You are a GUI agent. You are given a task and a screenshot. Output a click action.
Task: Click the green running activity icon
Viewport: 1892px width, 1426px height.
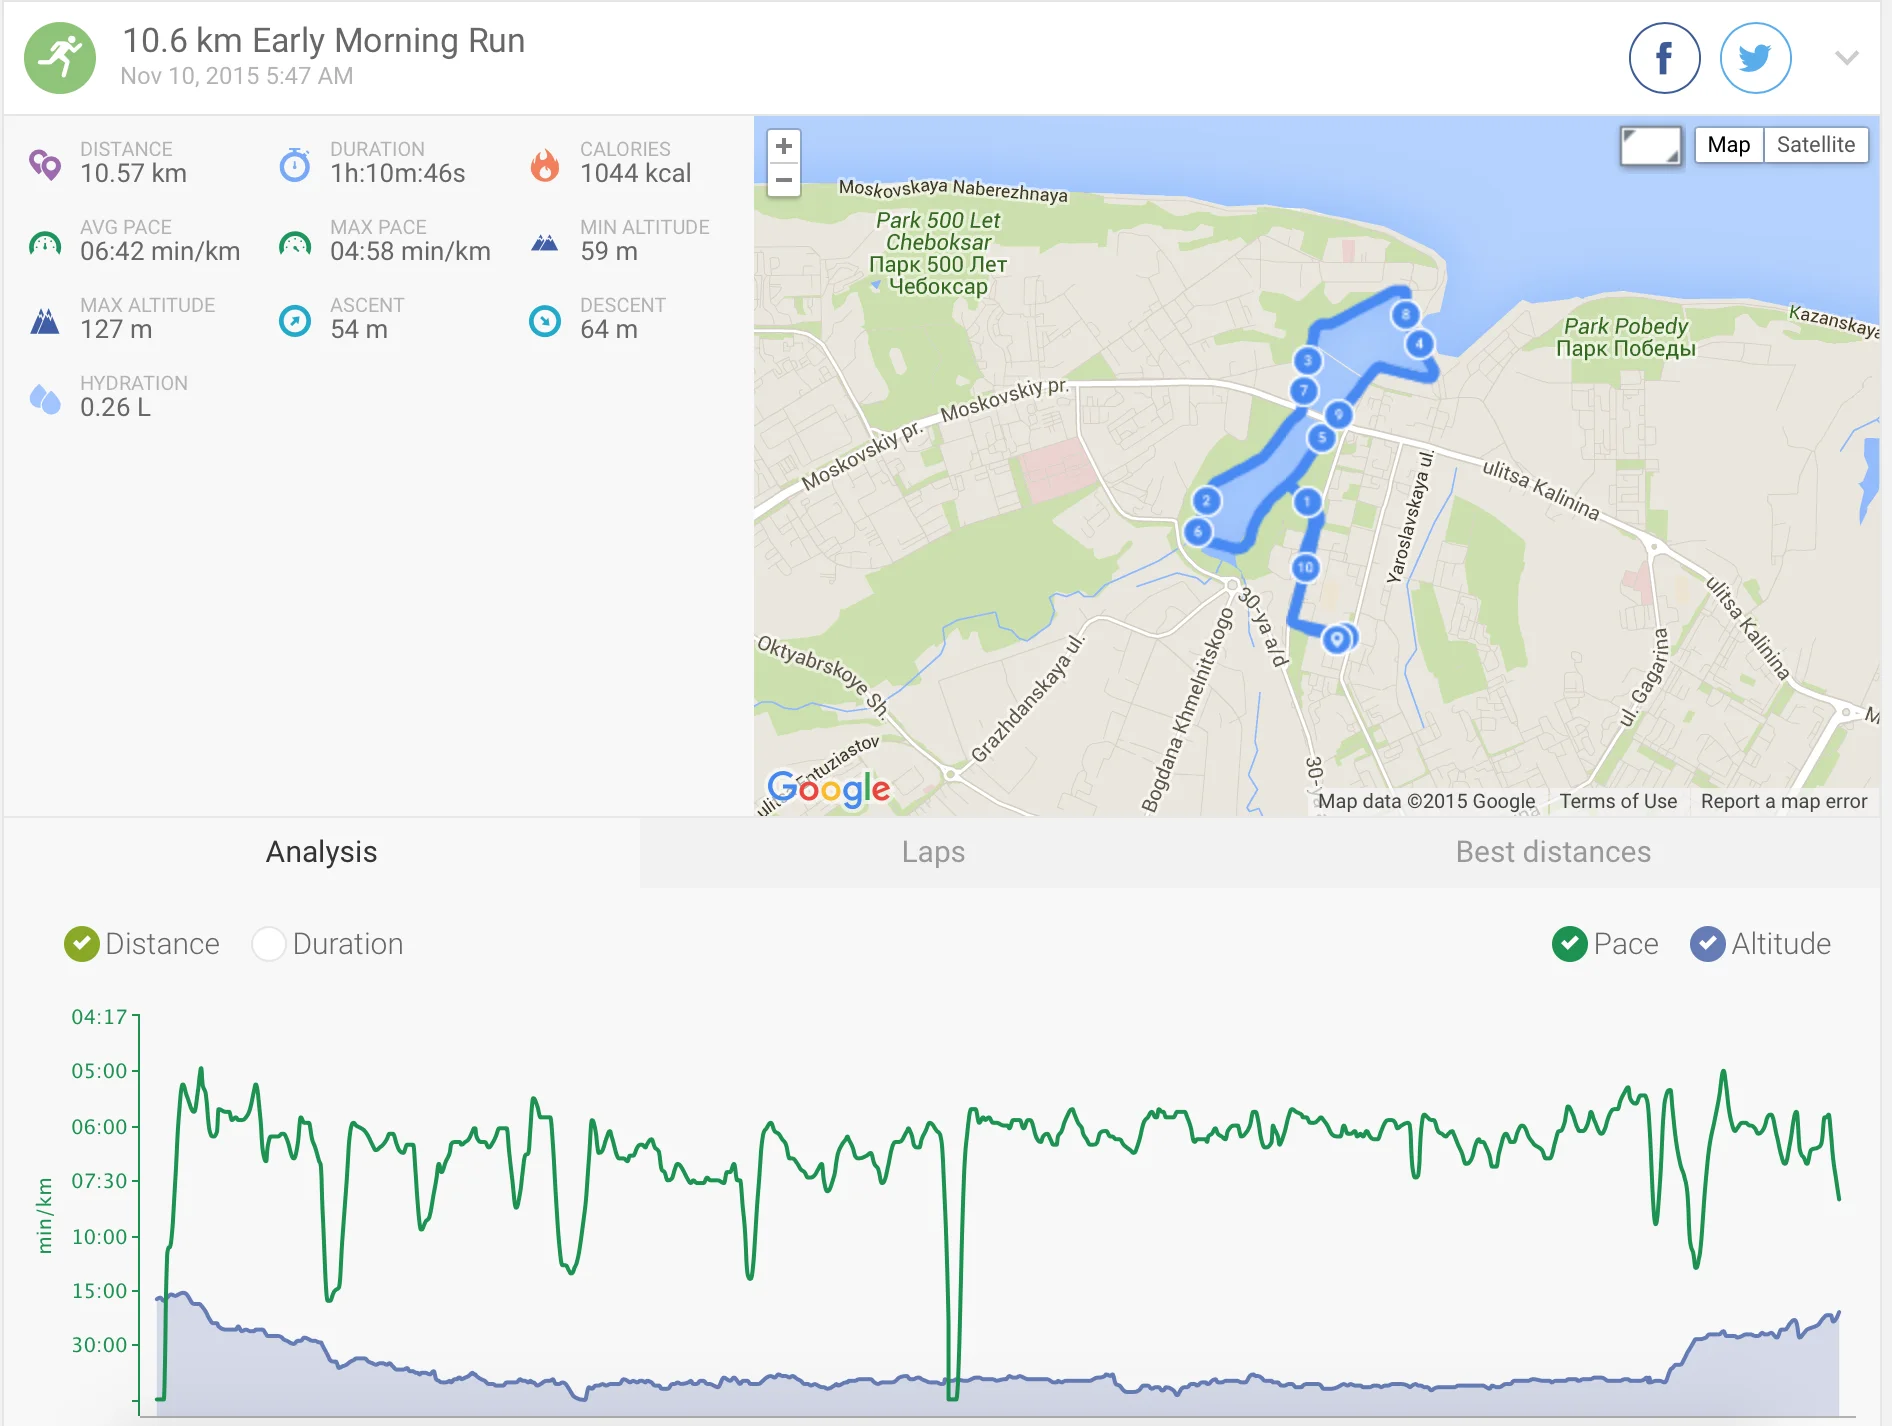60,58
